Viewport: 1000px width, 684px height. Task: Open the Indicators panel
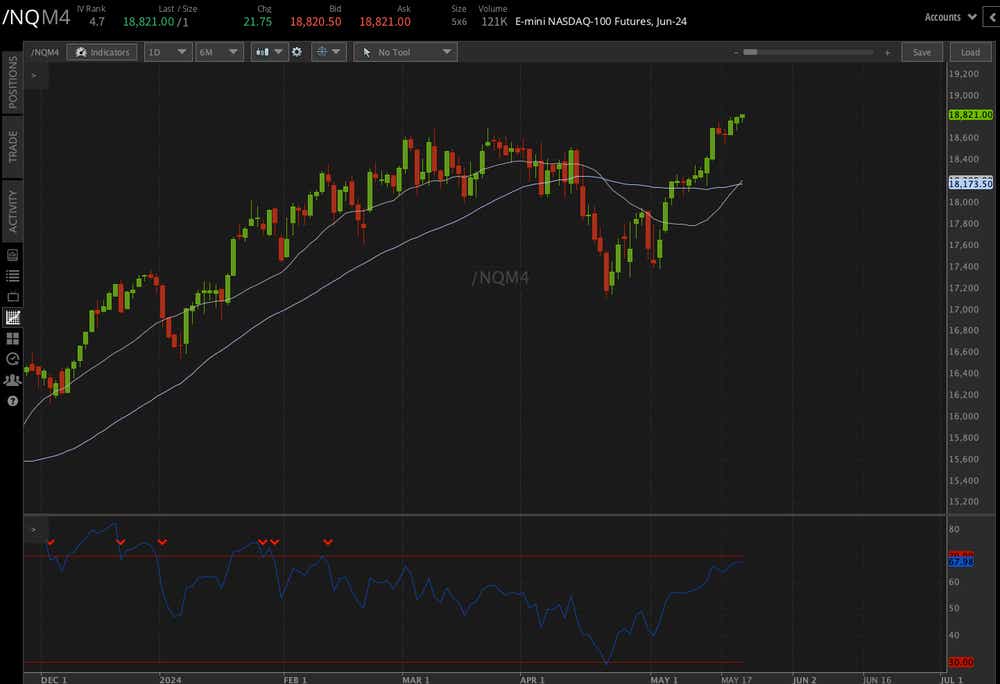tap(102, 52)
